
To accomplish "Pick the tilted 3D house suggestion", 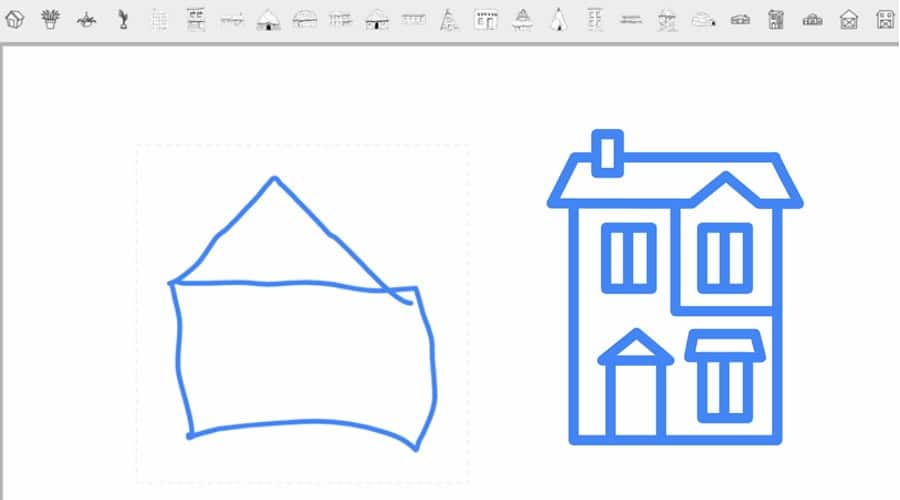I will 14,20.
